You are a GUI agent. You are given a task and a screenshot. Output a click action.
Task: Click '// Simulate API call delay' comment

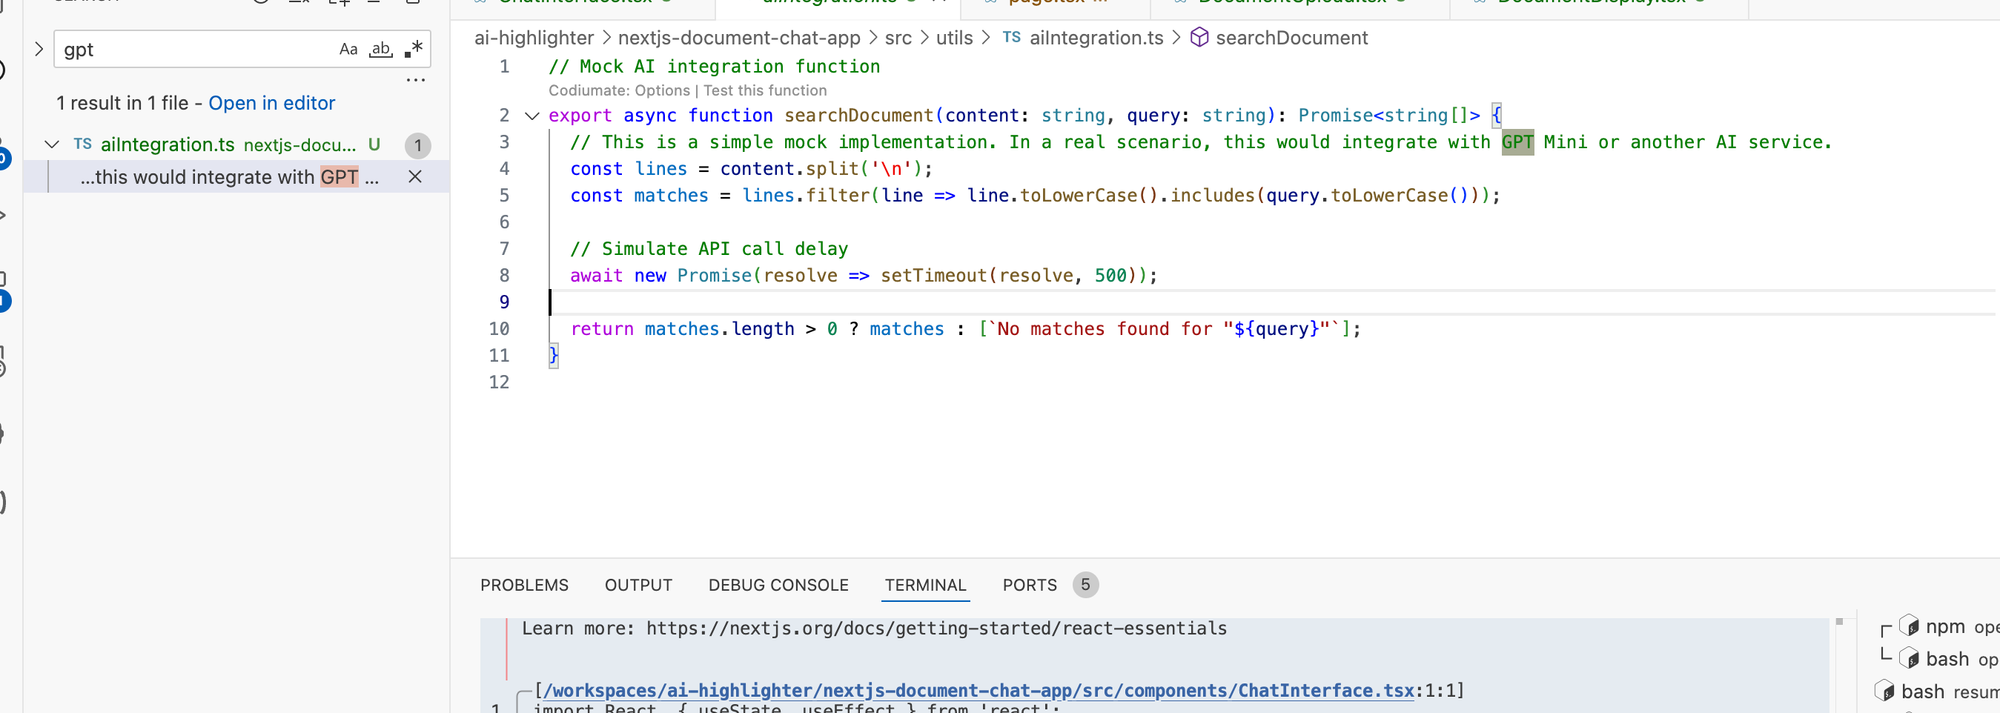point(709,249)
